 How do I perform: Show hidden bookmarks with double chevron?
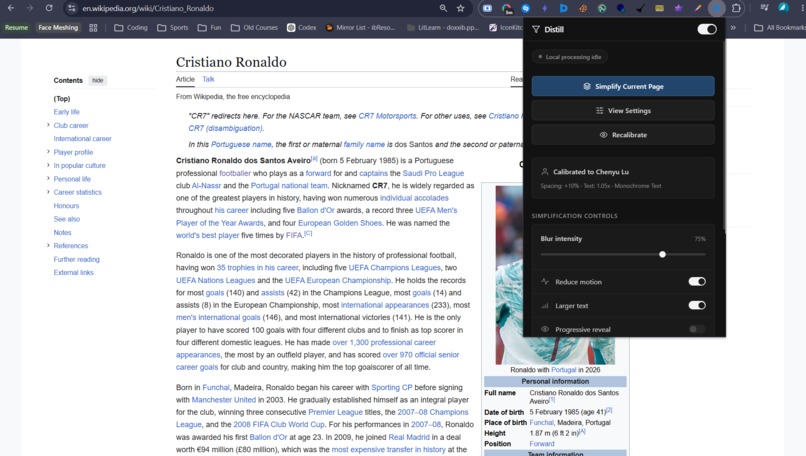pyautogui.click(x=733, y=28)
